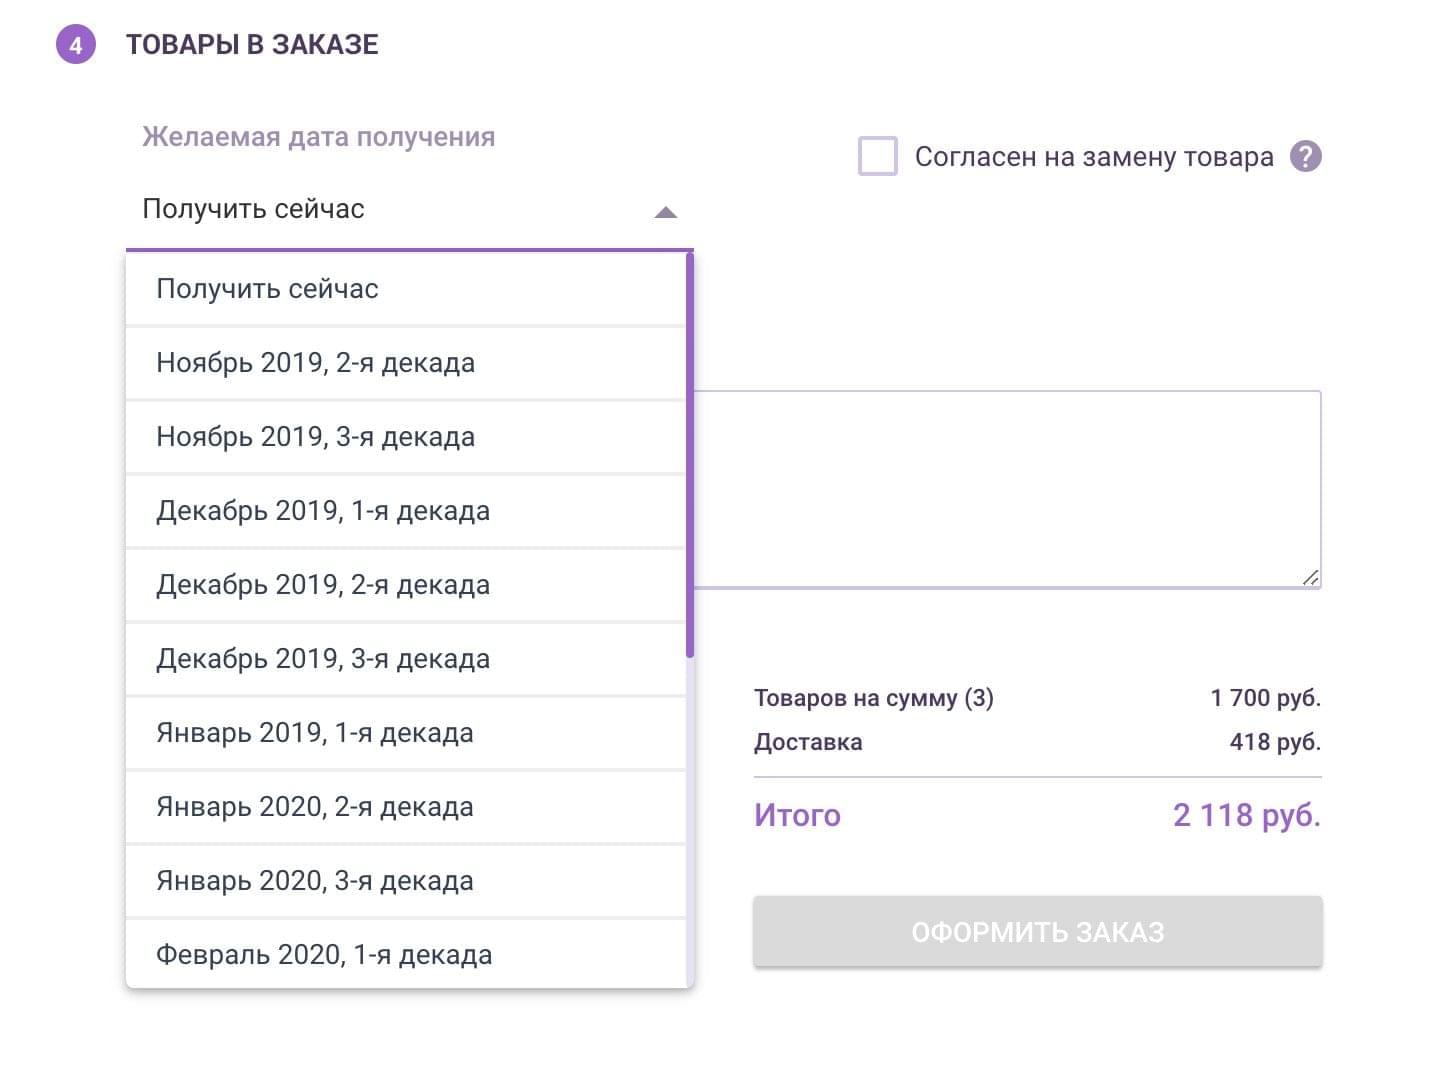Image resolution: width=1442 pixels, height=1074 pixels.
Task: Pick 'Январь 2020, 2-я декада'
Action: [405, 807]
